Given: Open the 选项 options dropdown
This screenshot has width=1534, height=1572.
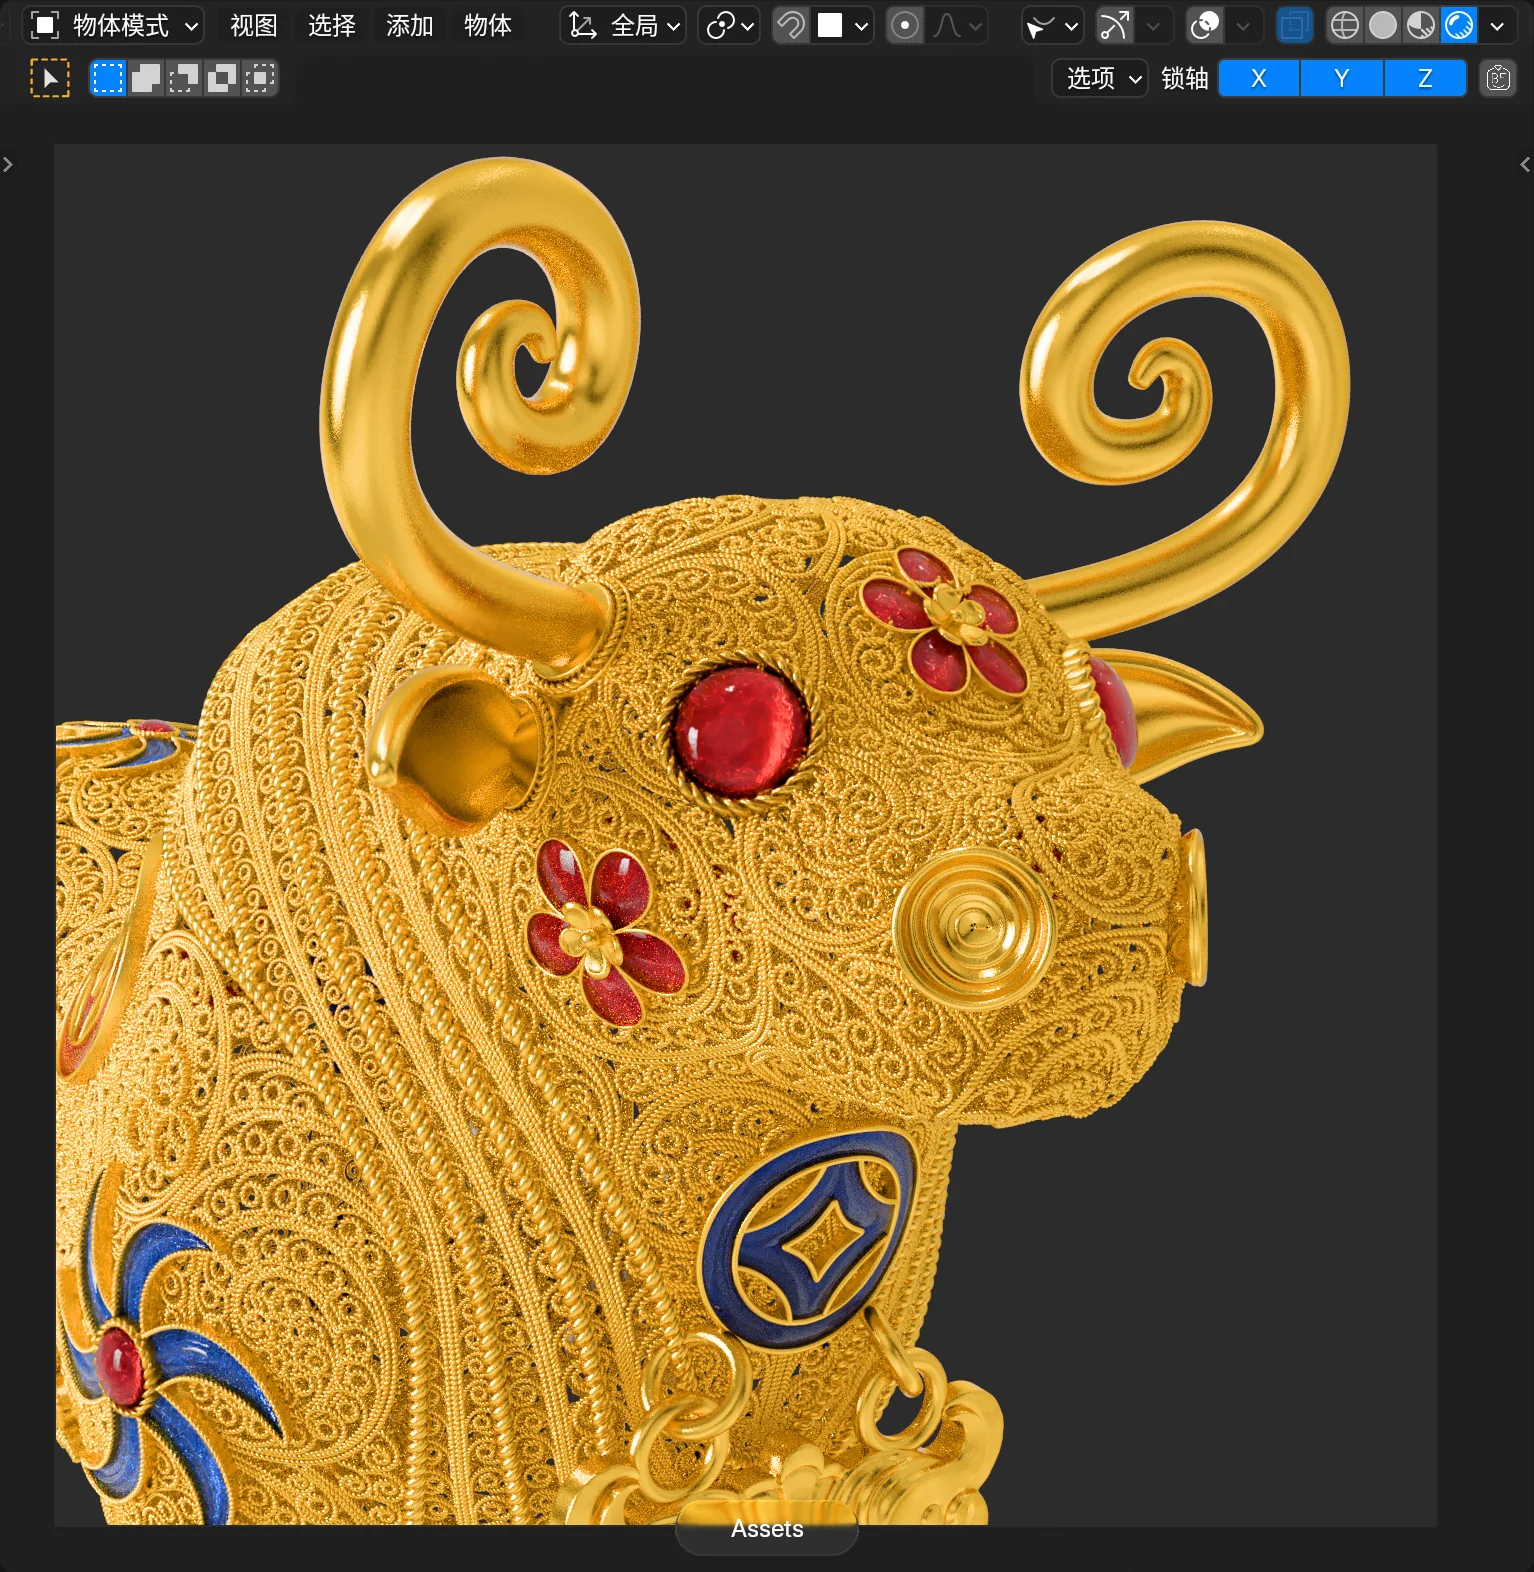Looking at the screenshot, I should tap(1100, 78).
